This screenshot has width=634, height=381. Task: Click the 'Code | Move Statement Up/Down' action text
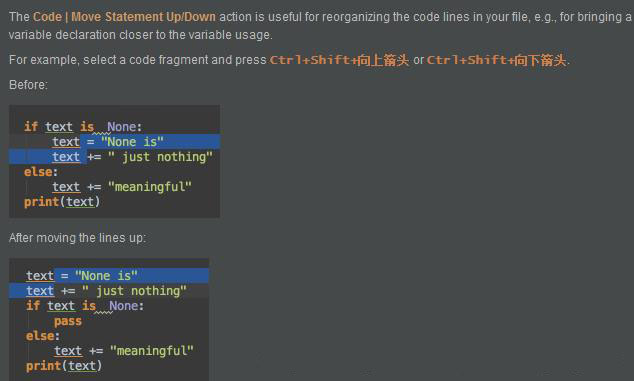click(x=124, y=17)
